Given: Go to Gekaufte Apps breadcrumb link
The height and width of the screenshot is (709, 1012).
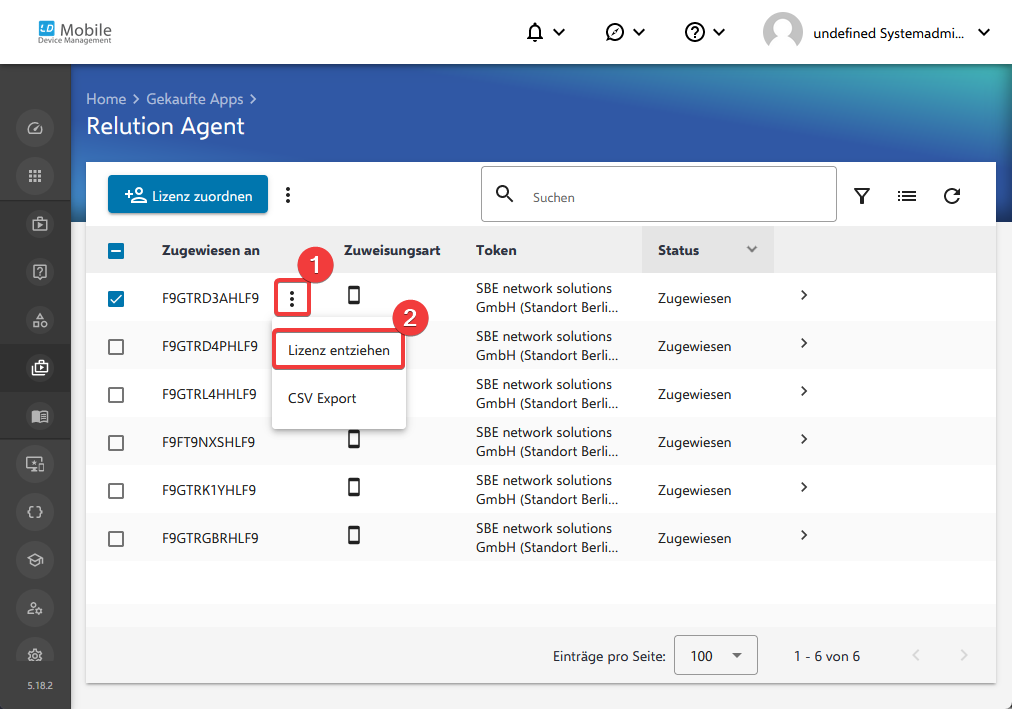Looking at the screenshot, I should click(x=195, y=99).
